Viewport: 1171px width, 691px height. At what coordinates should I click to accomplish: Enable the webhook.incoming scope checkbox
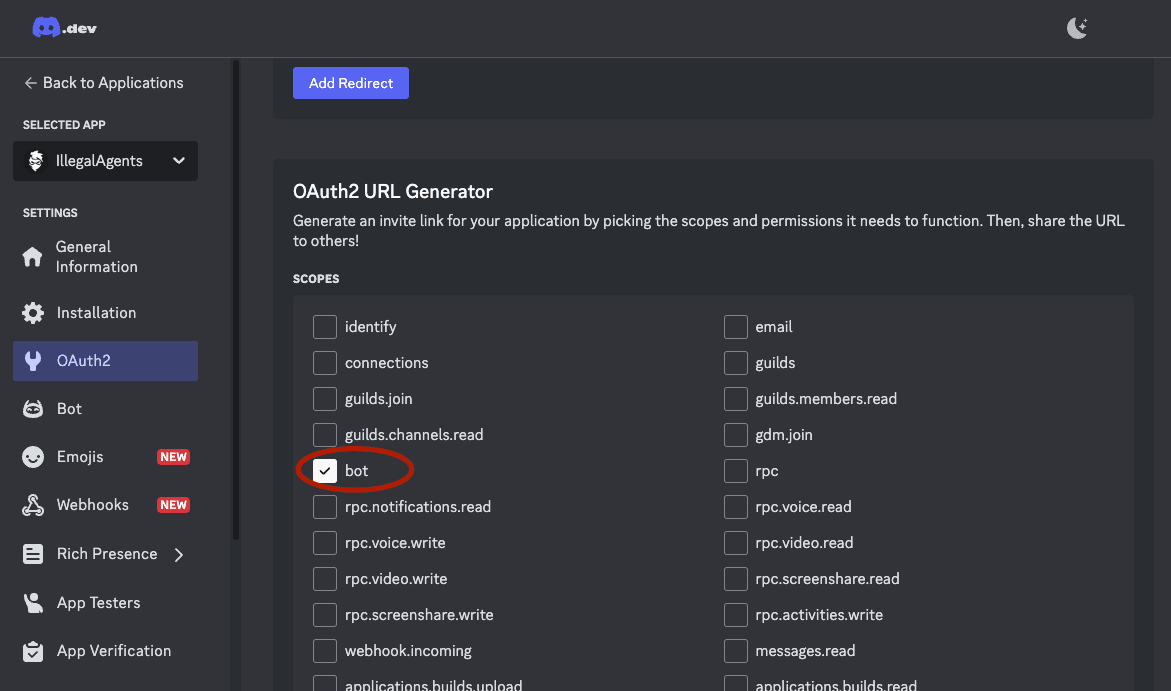[x=325, y=651]
